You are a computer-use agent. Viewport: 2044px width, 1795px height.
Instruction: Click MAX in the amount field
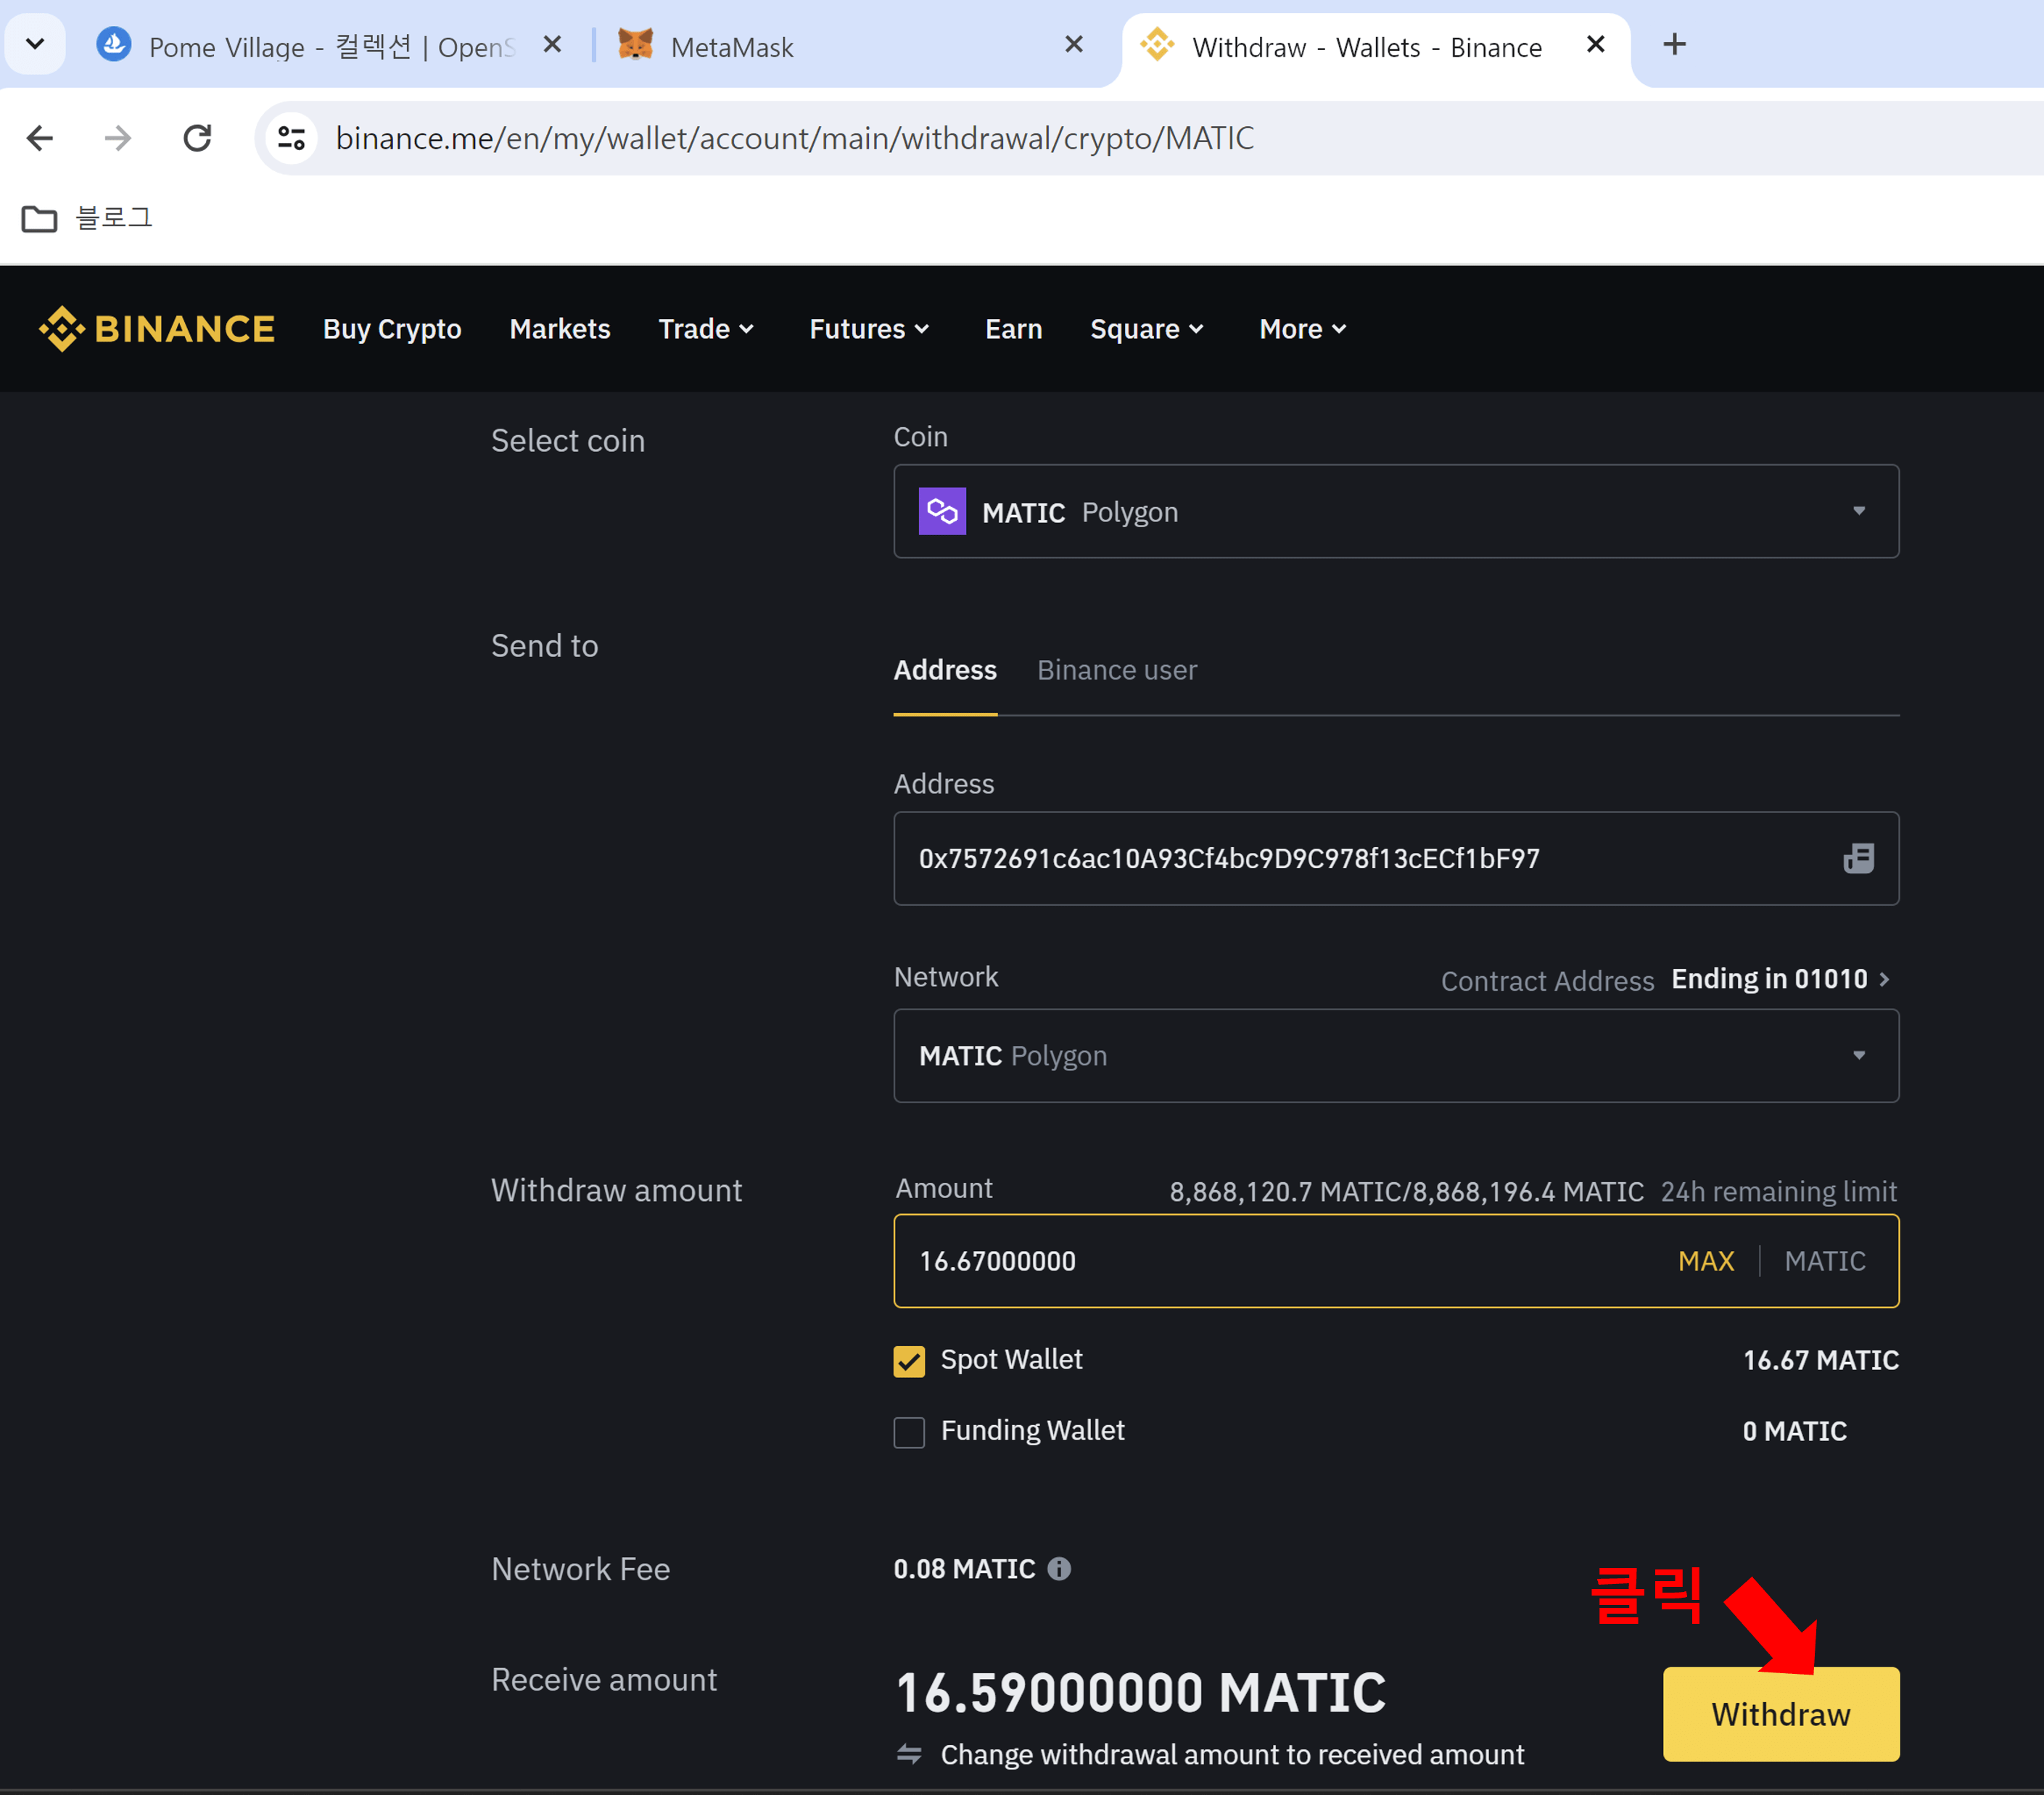tap(1705, 1261)
